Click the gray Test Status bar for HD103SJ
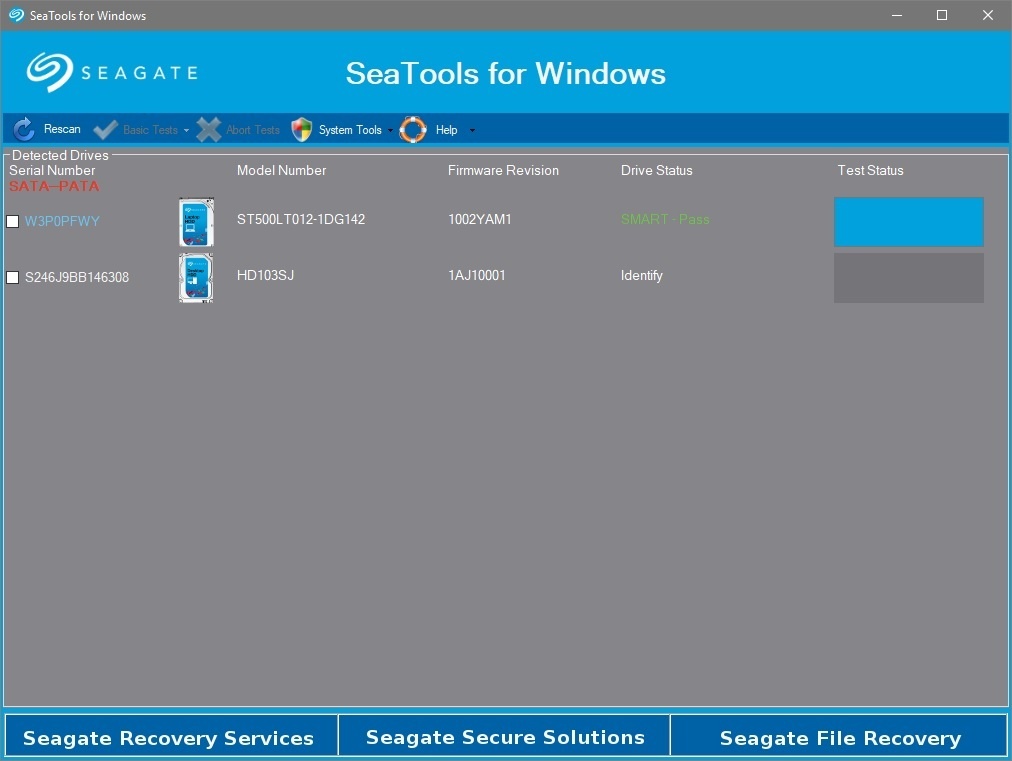 [x=909, y=278]
